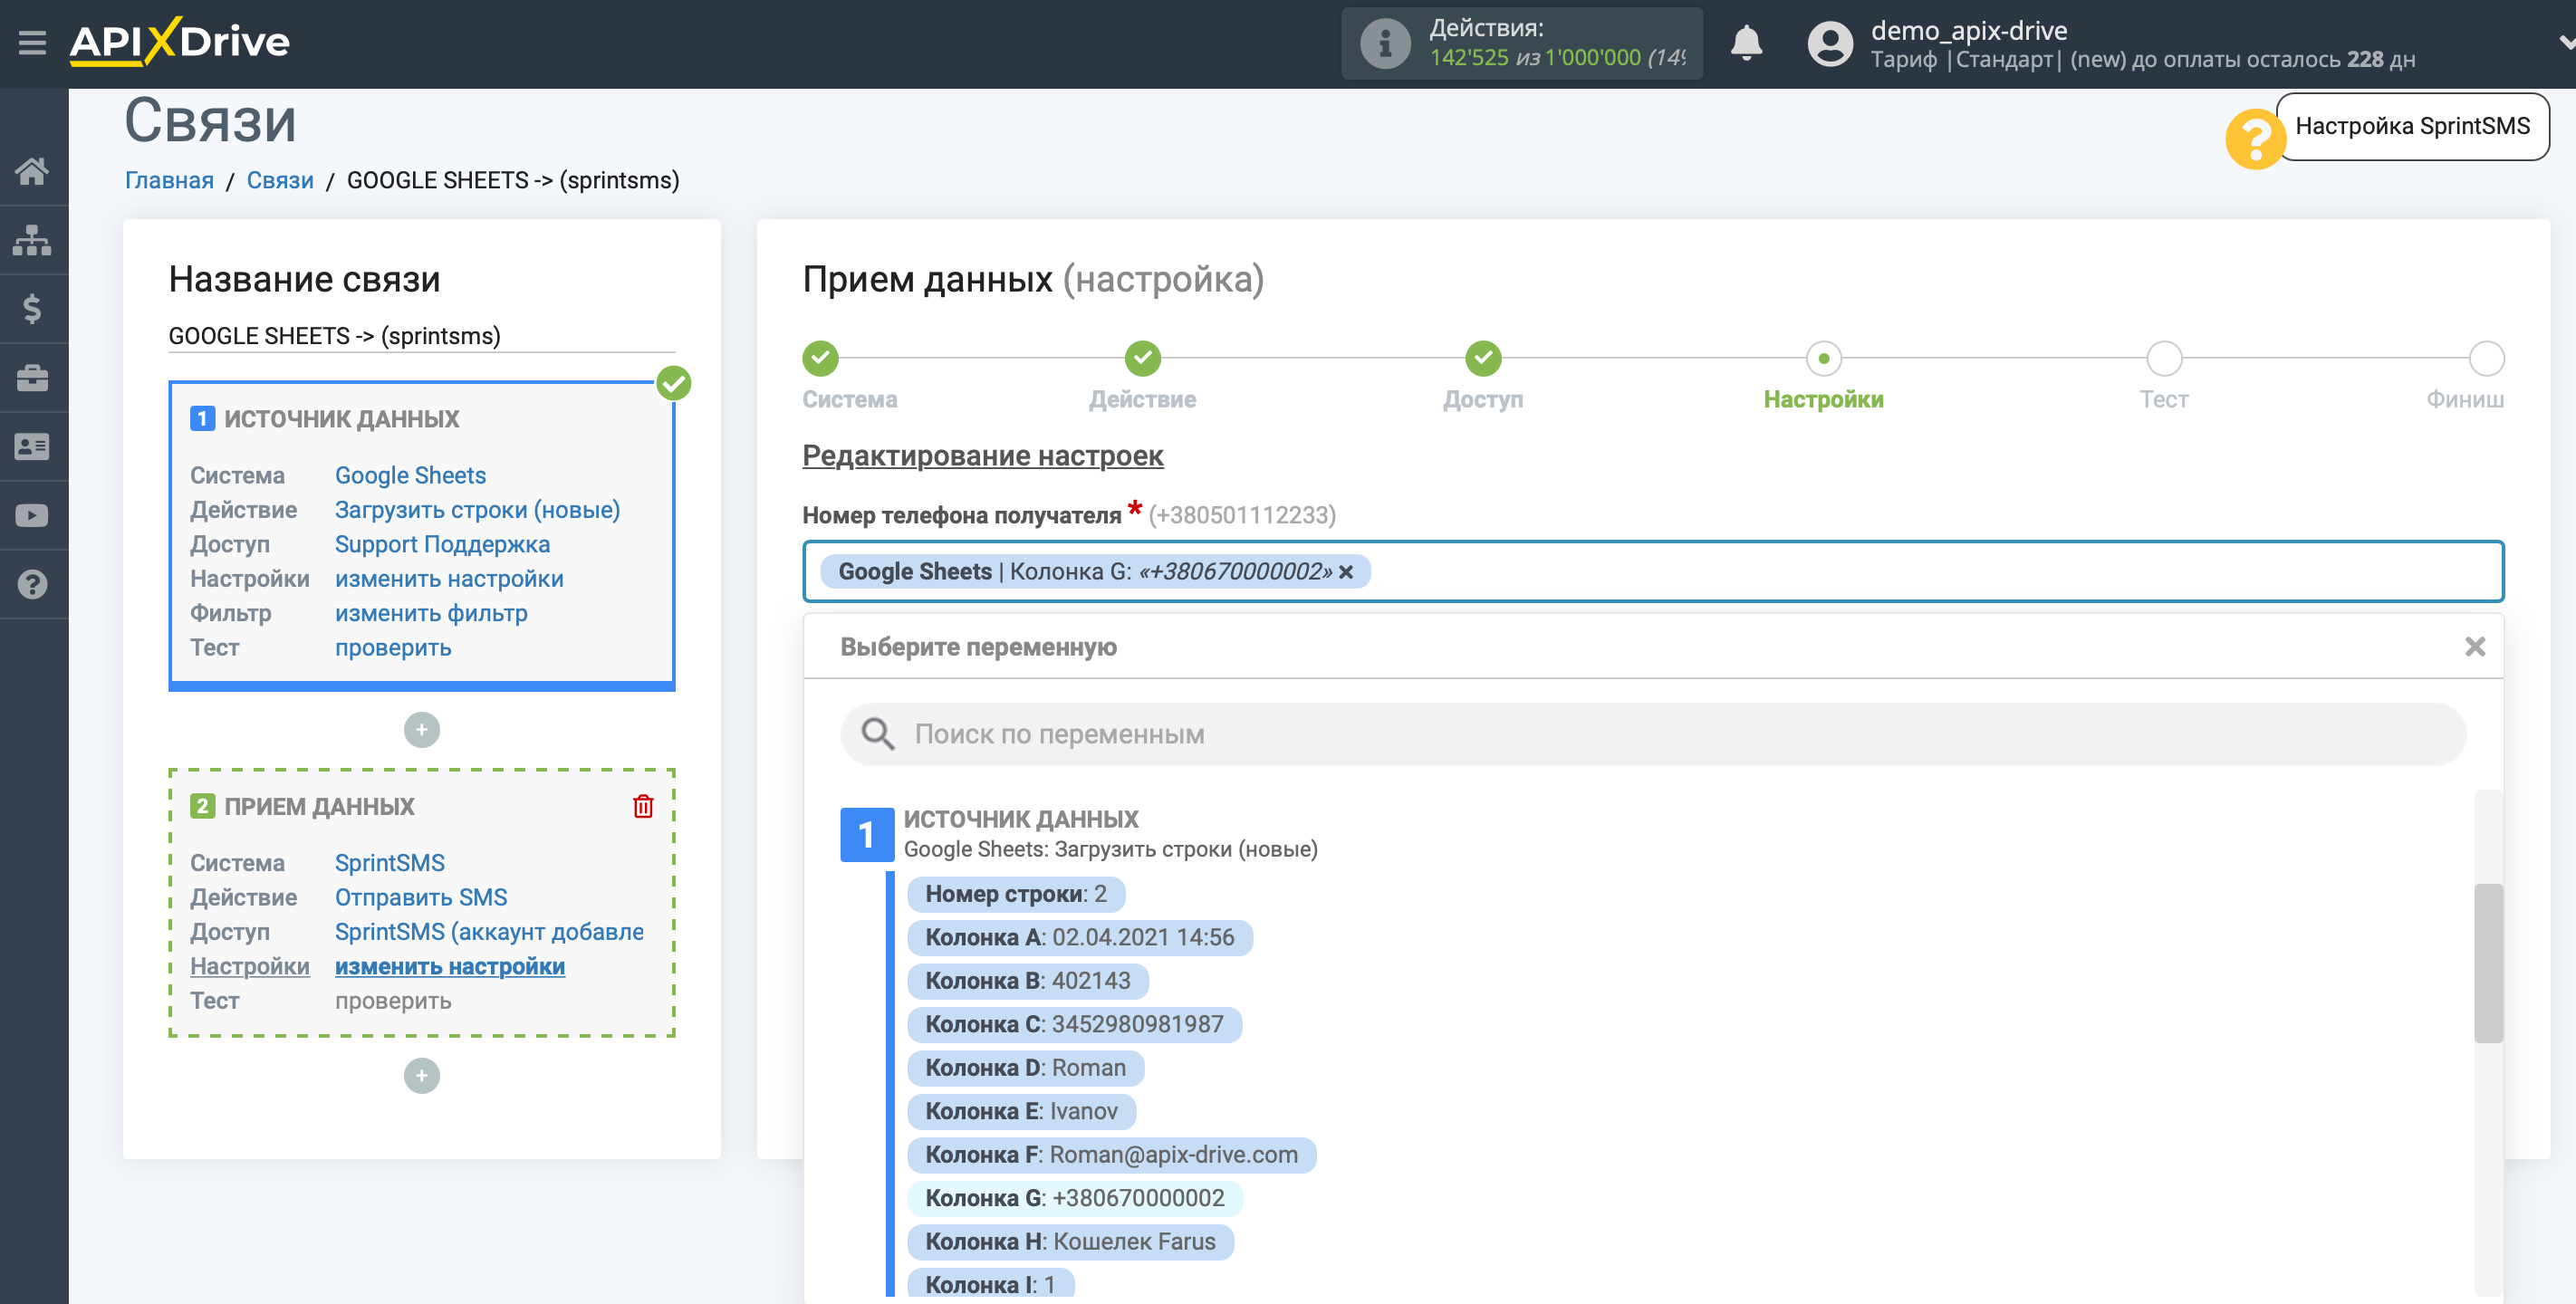Open the help question sidebar icon
Screen dimensions: 2576x1304
[x=32, y=585]
